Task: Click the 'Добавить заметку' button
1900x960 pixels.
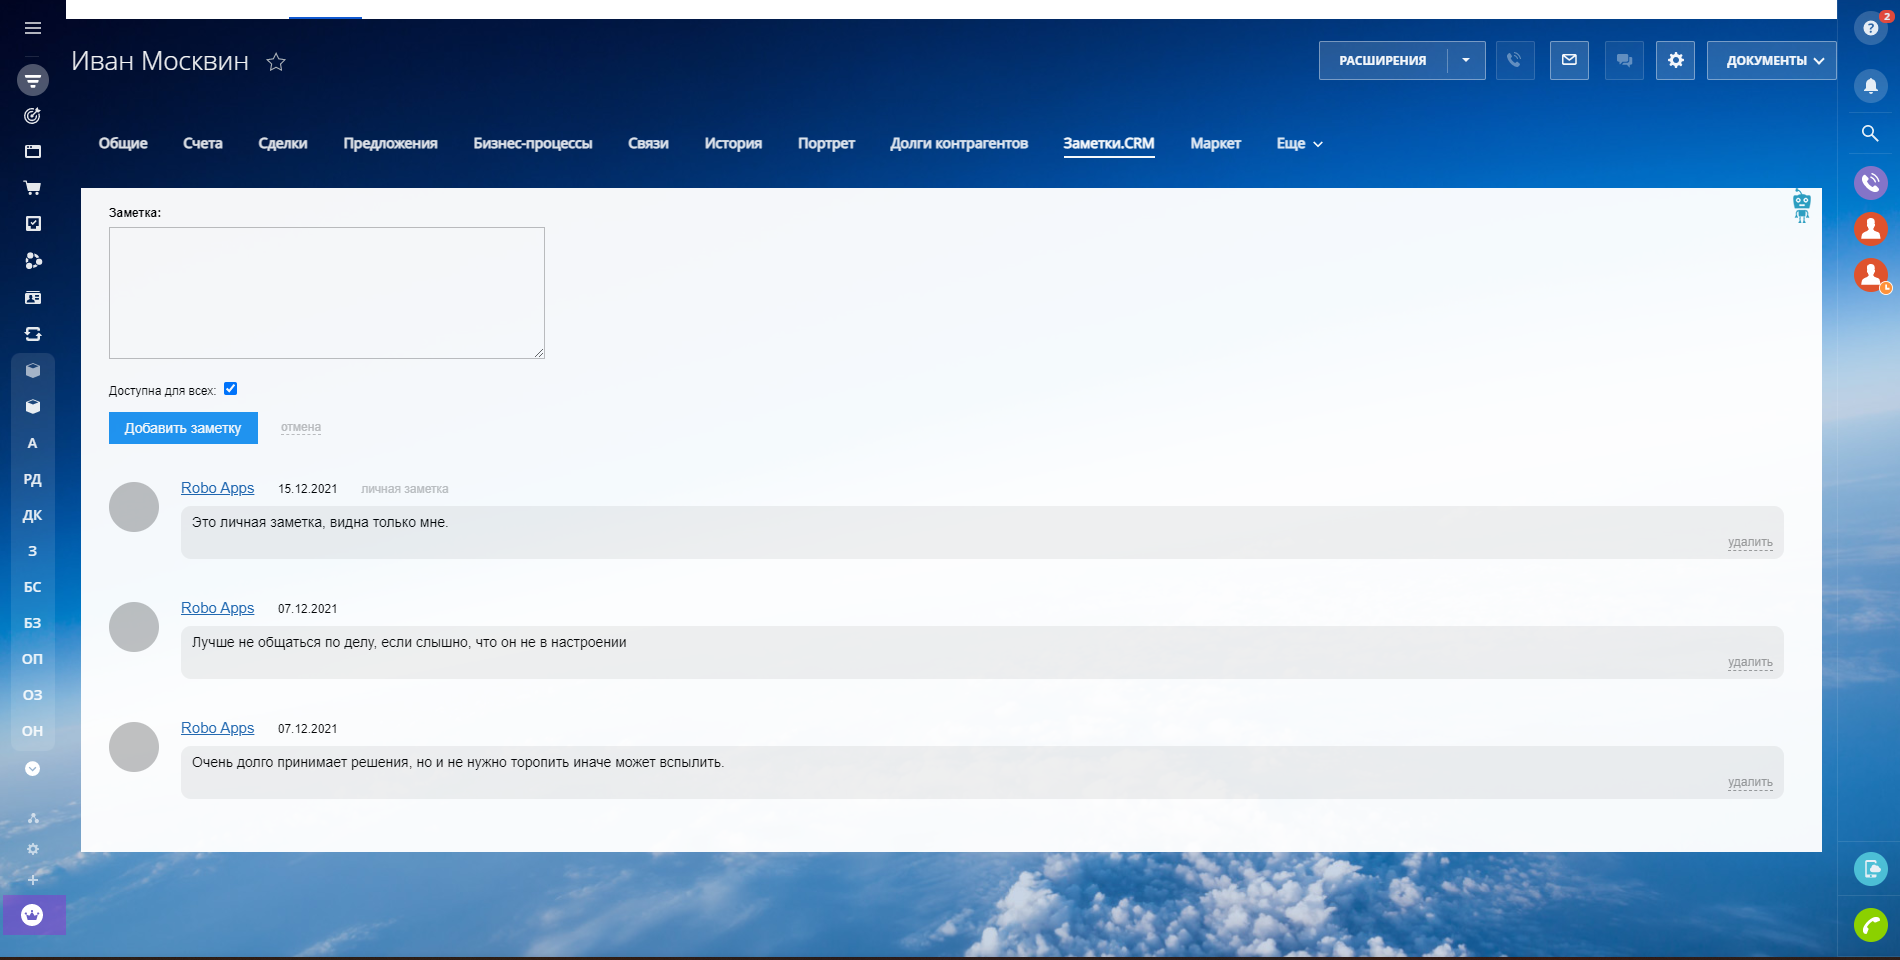Action: (183, 428)
